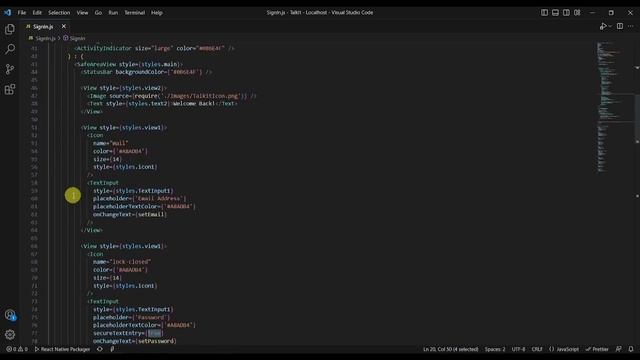Change indentation via Spaces: 2
Viewport: 640px width, 360px height.
click(495, 349)
